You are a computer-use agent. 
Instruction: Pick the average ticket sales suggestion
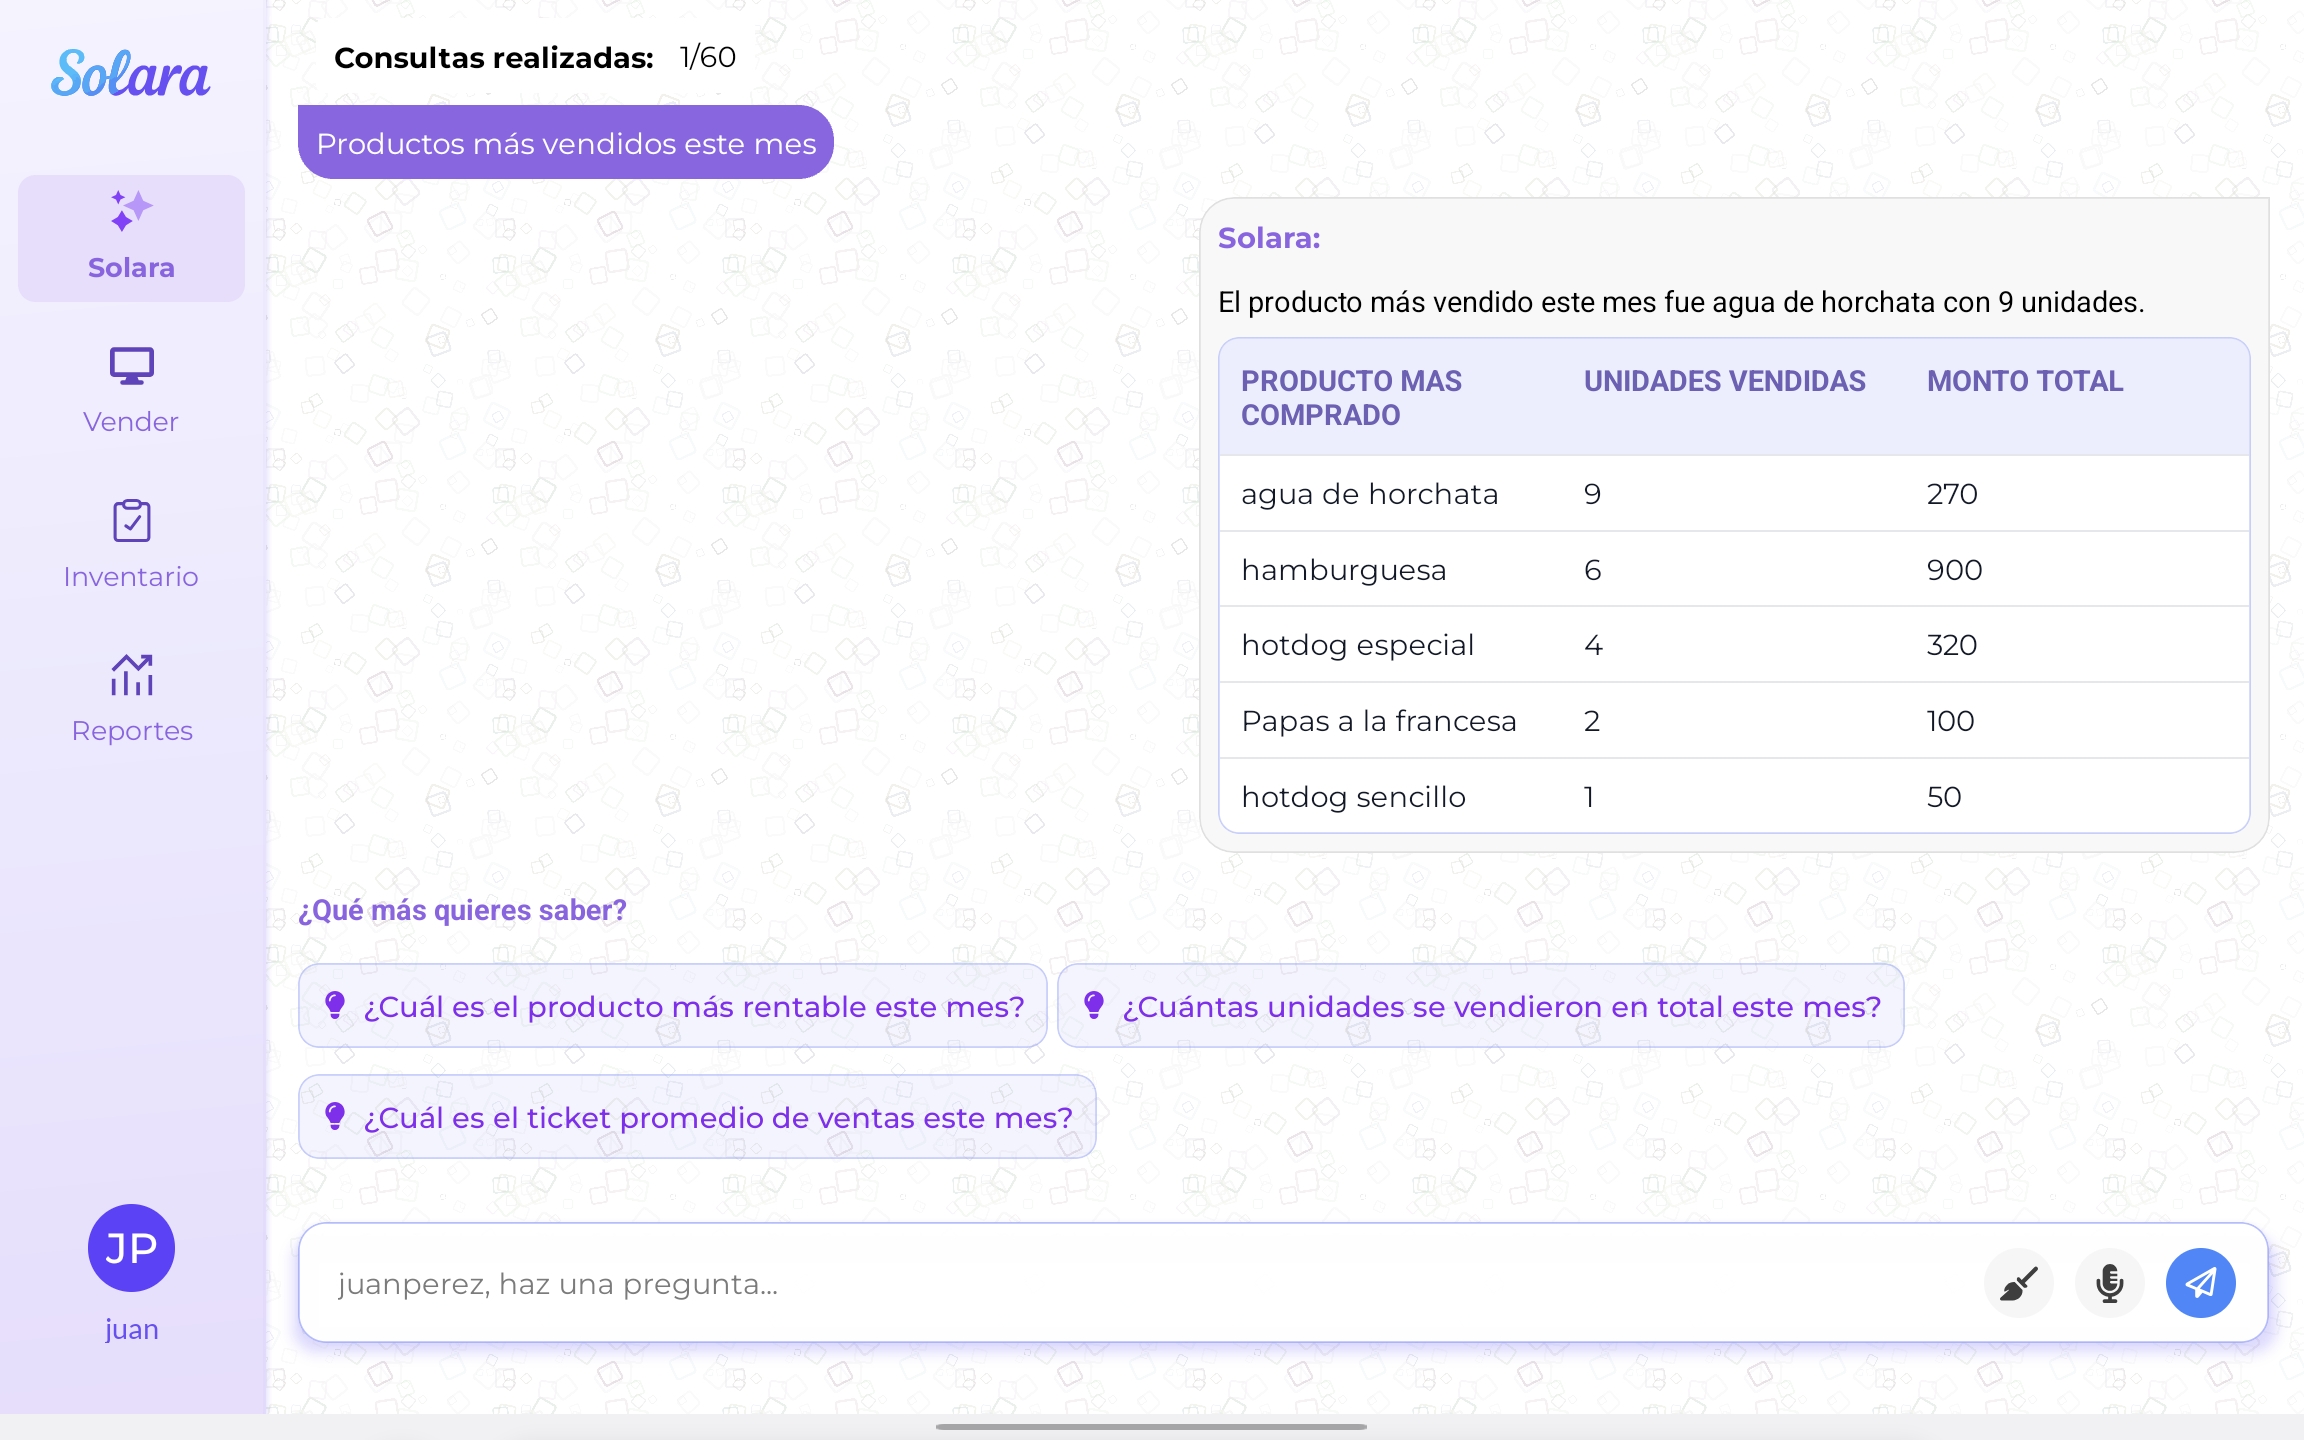(x=697, y=1117)
